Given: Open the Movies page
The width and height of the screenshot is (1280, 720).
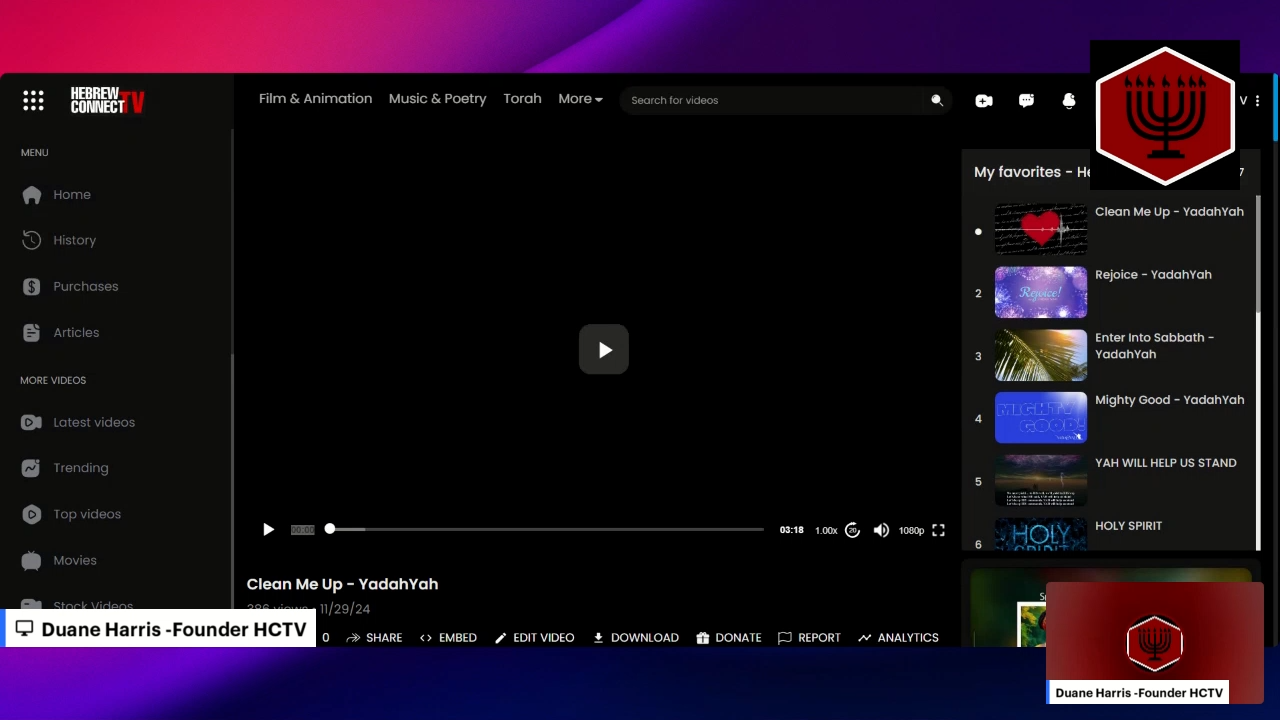Looking at the screenshot, I should pyautogui.click(x=75, y=560).
